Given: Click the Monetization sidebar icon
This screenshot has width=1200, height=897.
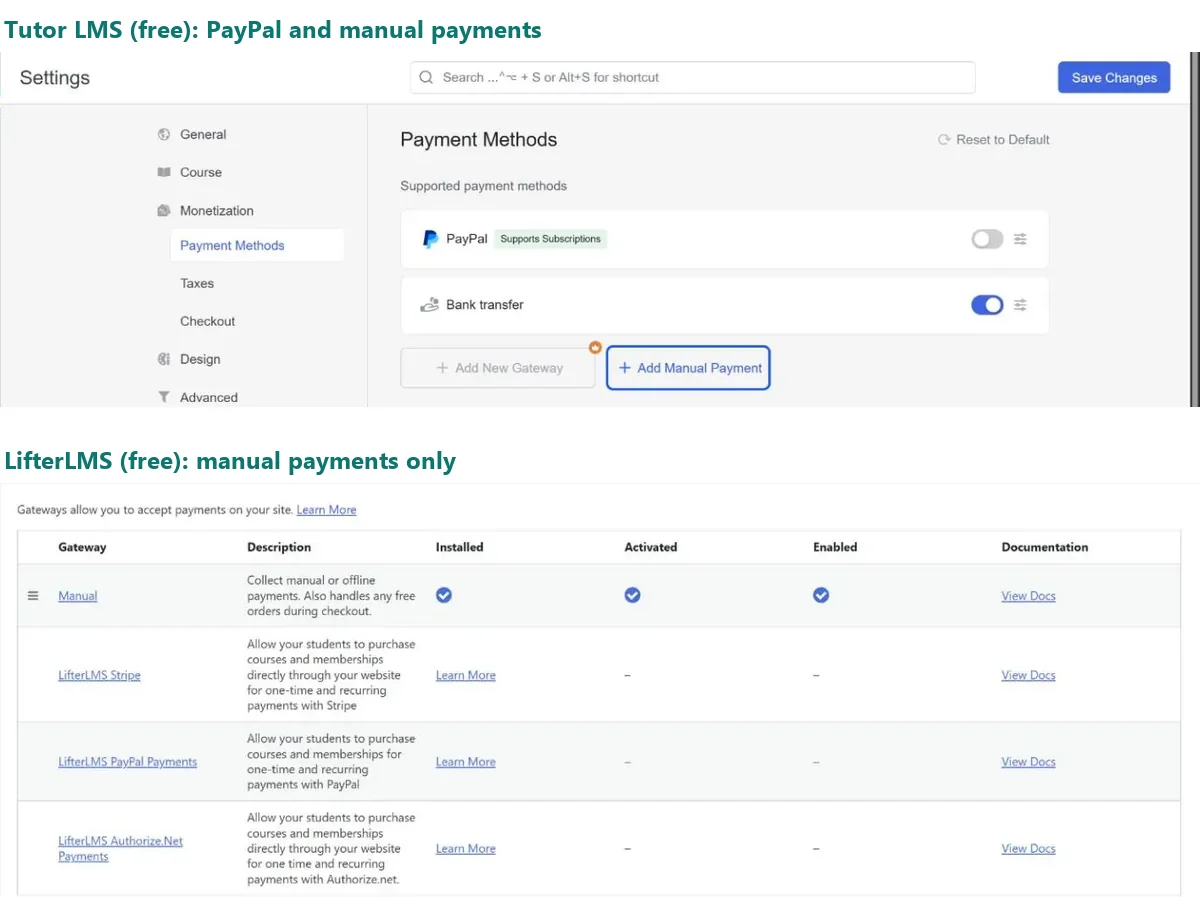Looking at the screenshot, I should point(164,210).
